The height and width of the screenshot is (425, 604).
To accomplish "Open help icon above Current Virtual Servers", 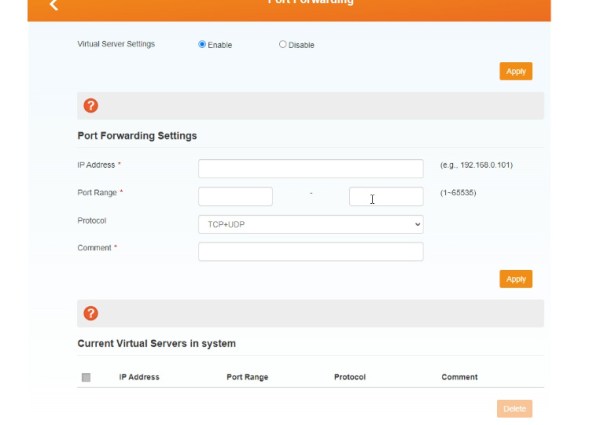I will point(91,313).
